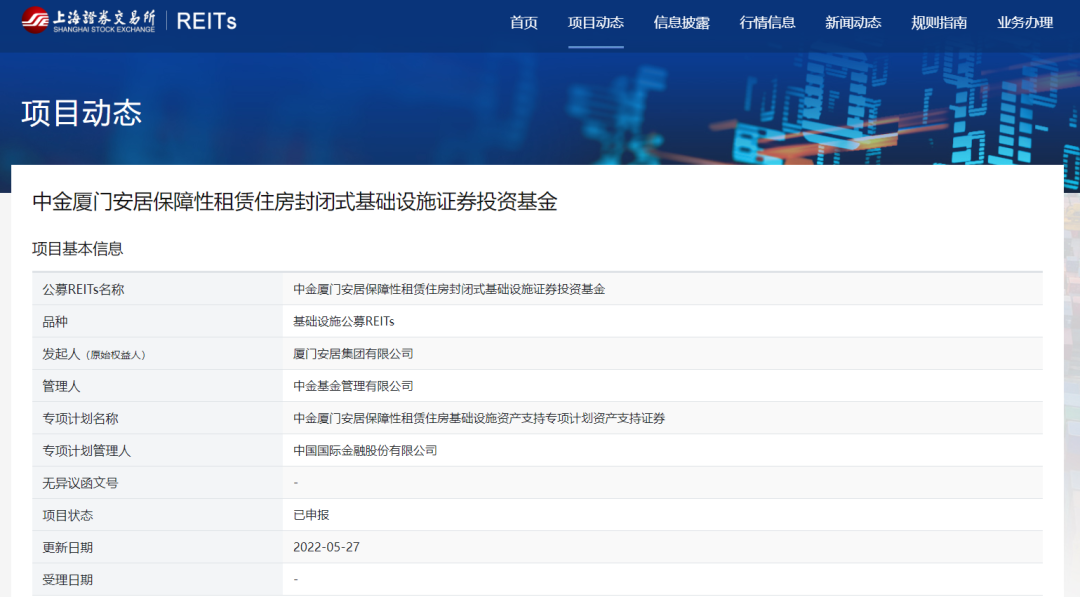
Task: Select the value 中国国际金融股份有限公司
Action: (x=365, y=451)
